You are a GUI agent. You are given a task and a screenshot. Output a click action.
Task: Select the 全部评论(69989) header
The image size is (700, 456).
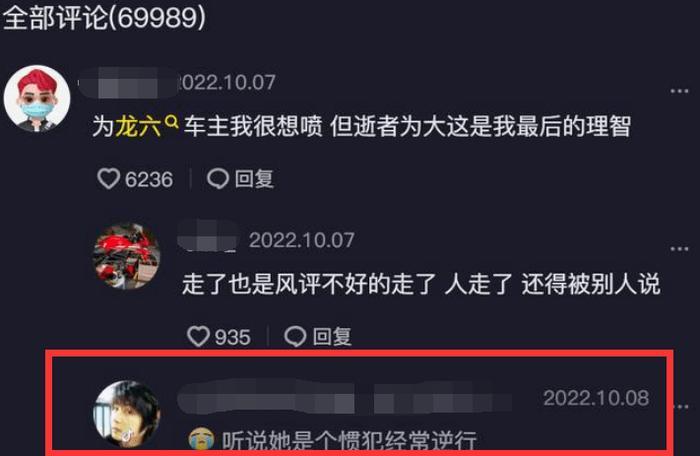[104, 18]
